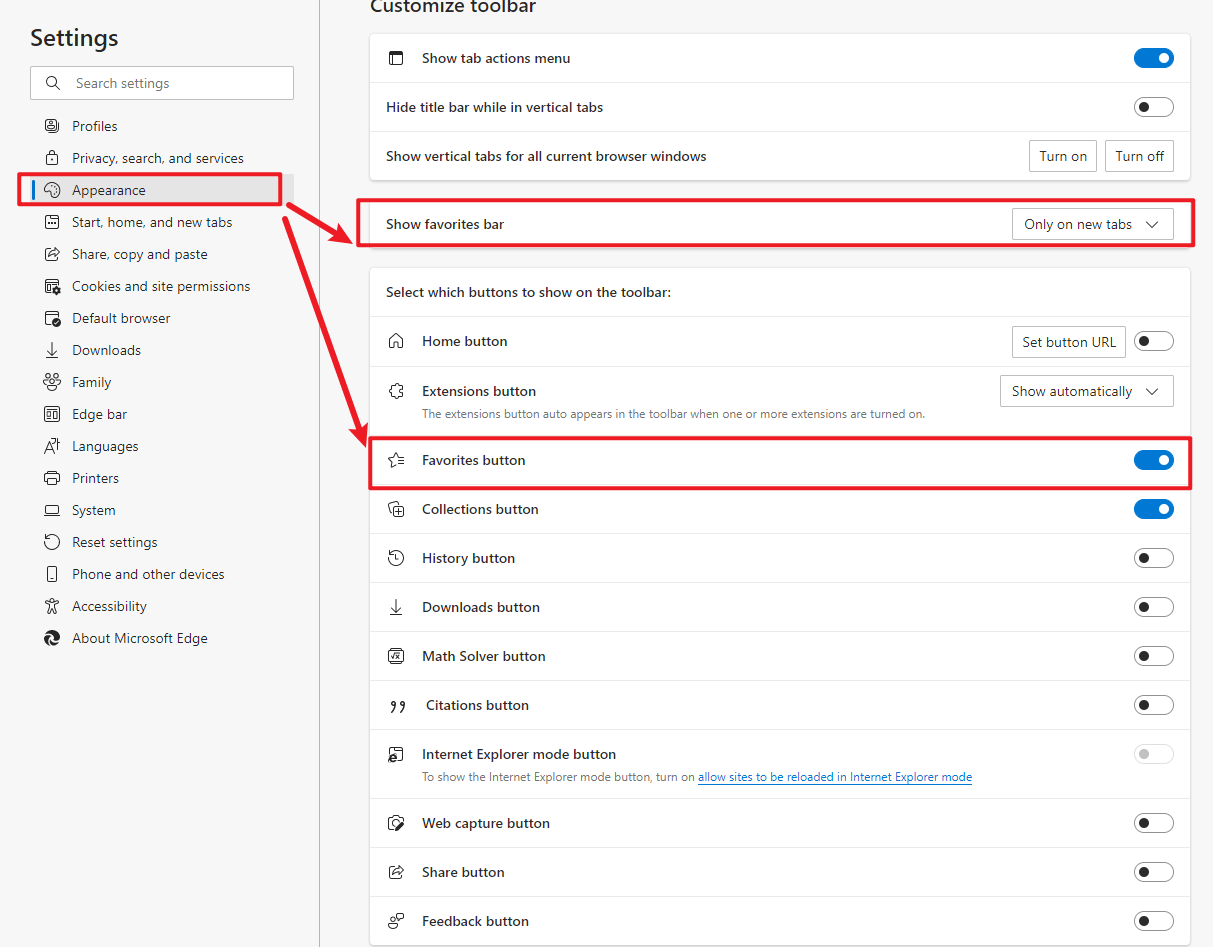
Task: Click the Share button row icon
Action: (396, 872)
